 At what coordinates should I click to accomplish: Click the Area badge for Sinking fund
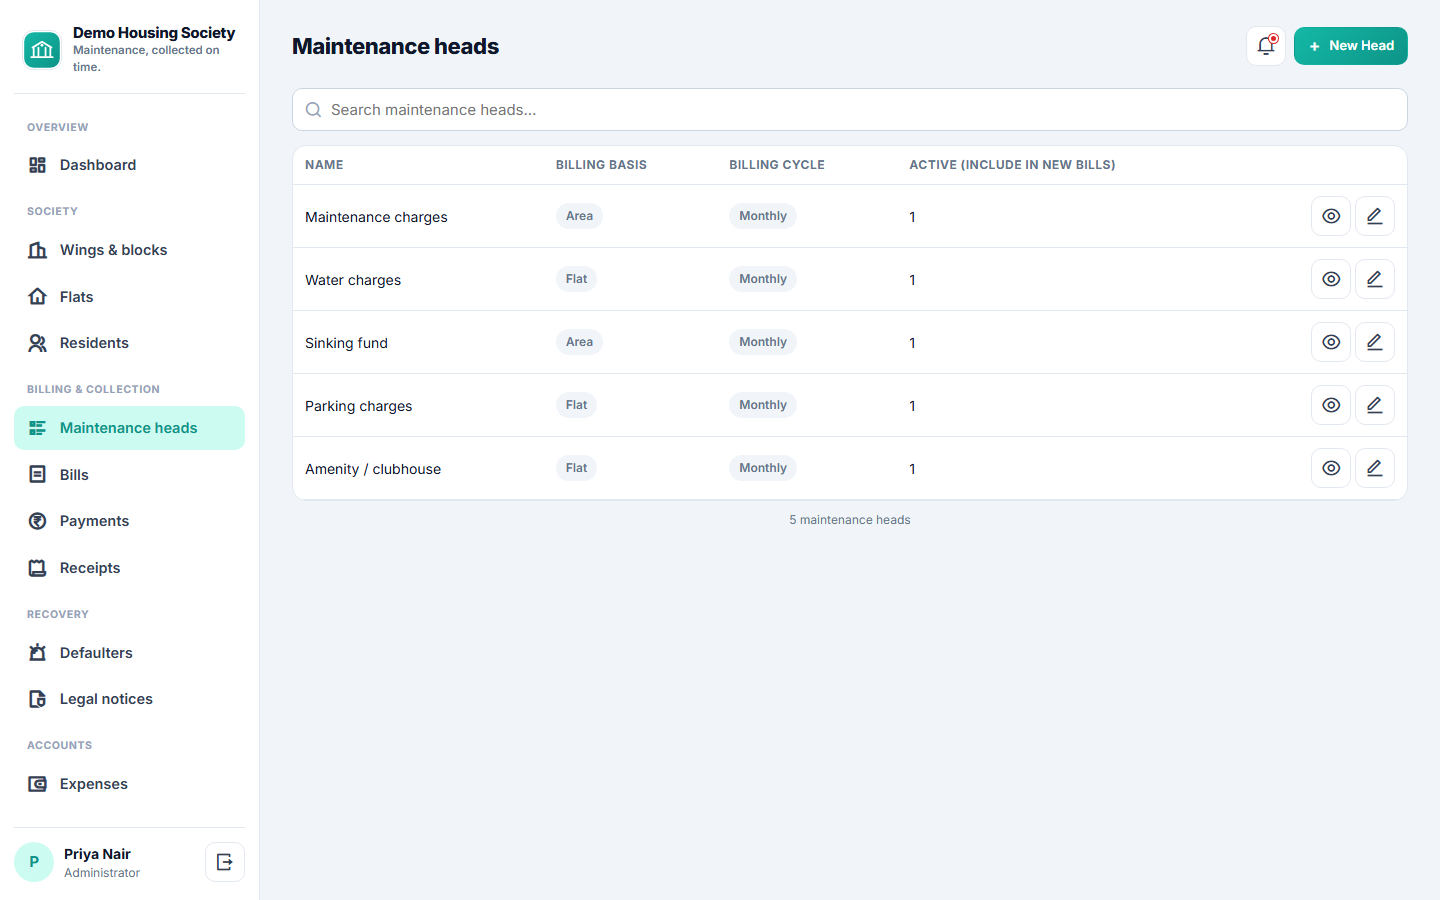579,342
